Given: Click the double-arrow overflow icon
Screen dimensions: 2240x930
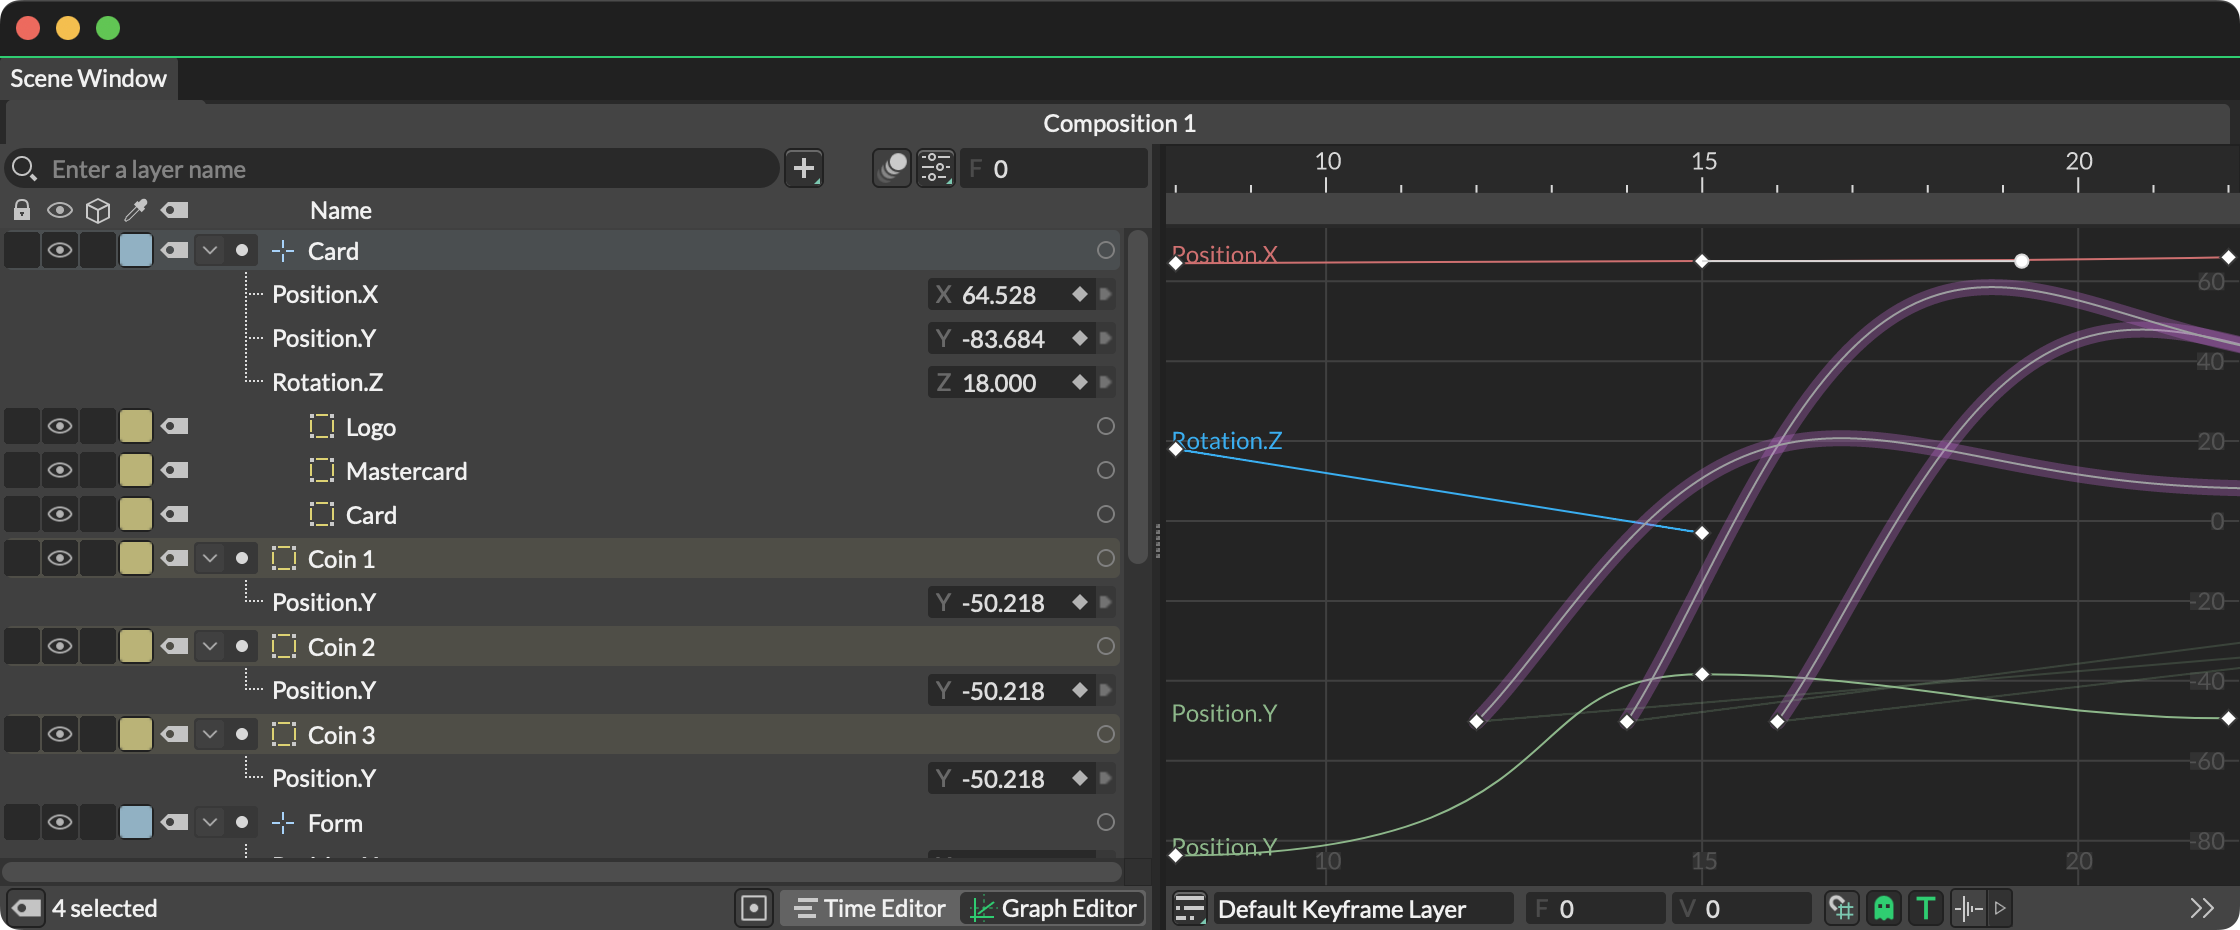Looking at the screenshot, I should point(2201,908).
